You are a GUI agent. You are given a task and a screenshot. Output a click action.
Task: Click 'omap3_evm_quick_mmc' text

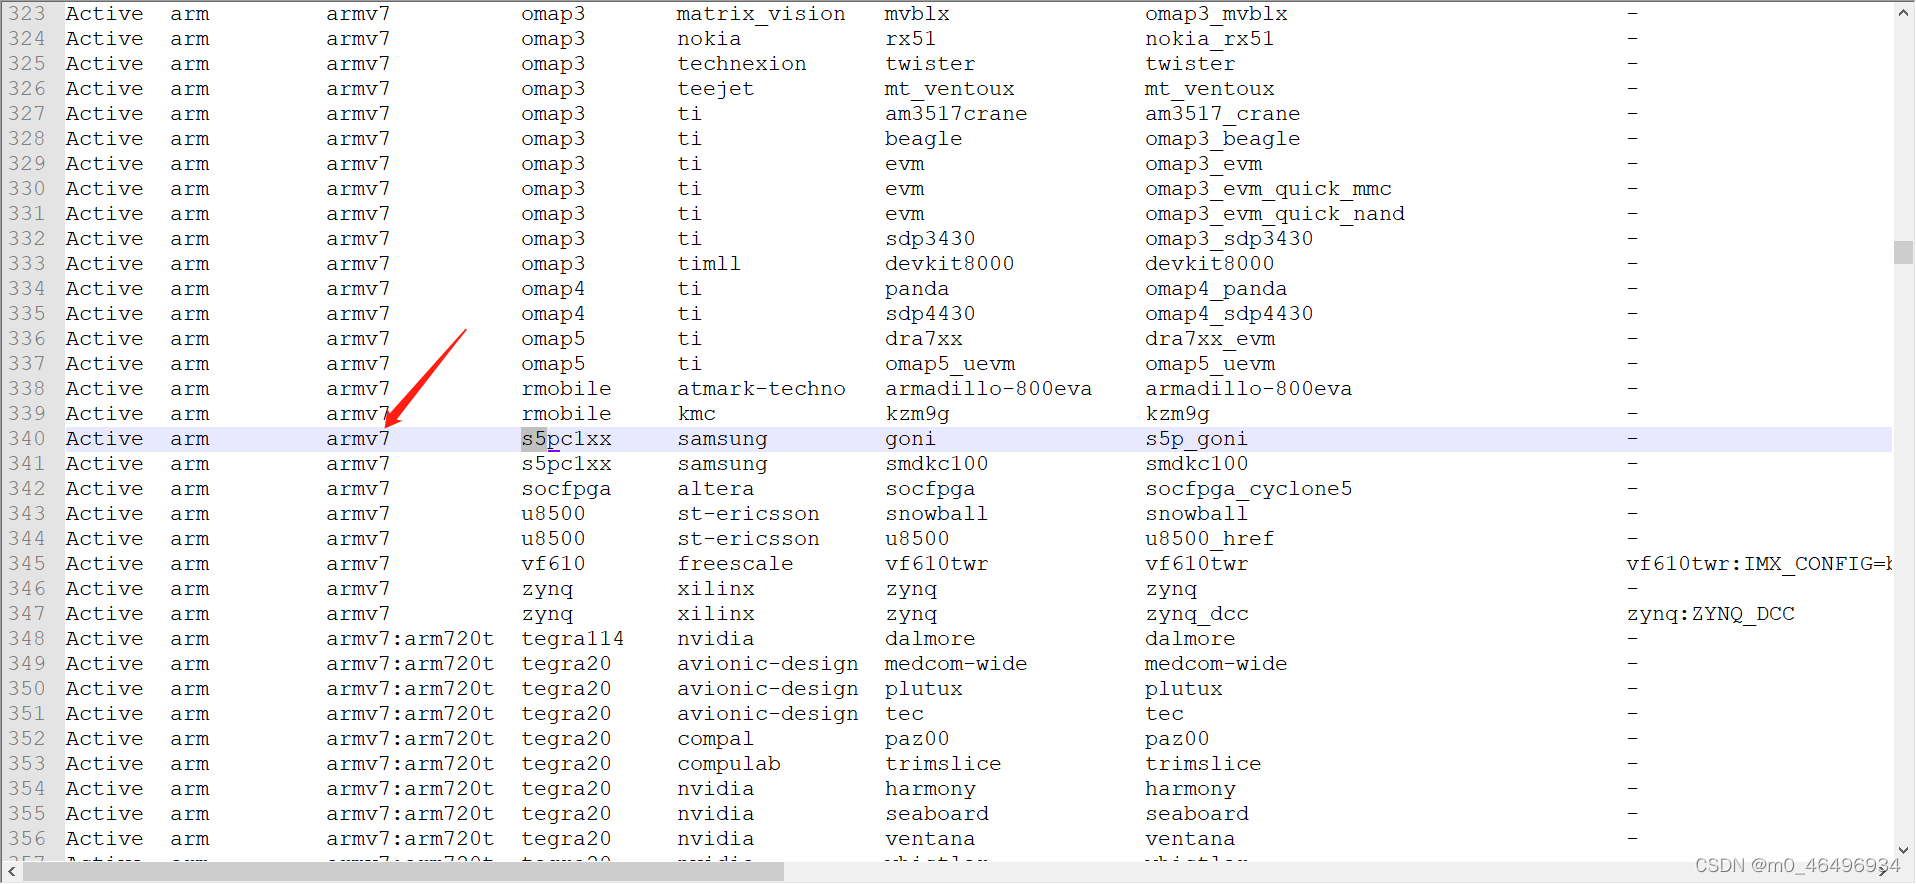[x=1268, y=189]
